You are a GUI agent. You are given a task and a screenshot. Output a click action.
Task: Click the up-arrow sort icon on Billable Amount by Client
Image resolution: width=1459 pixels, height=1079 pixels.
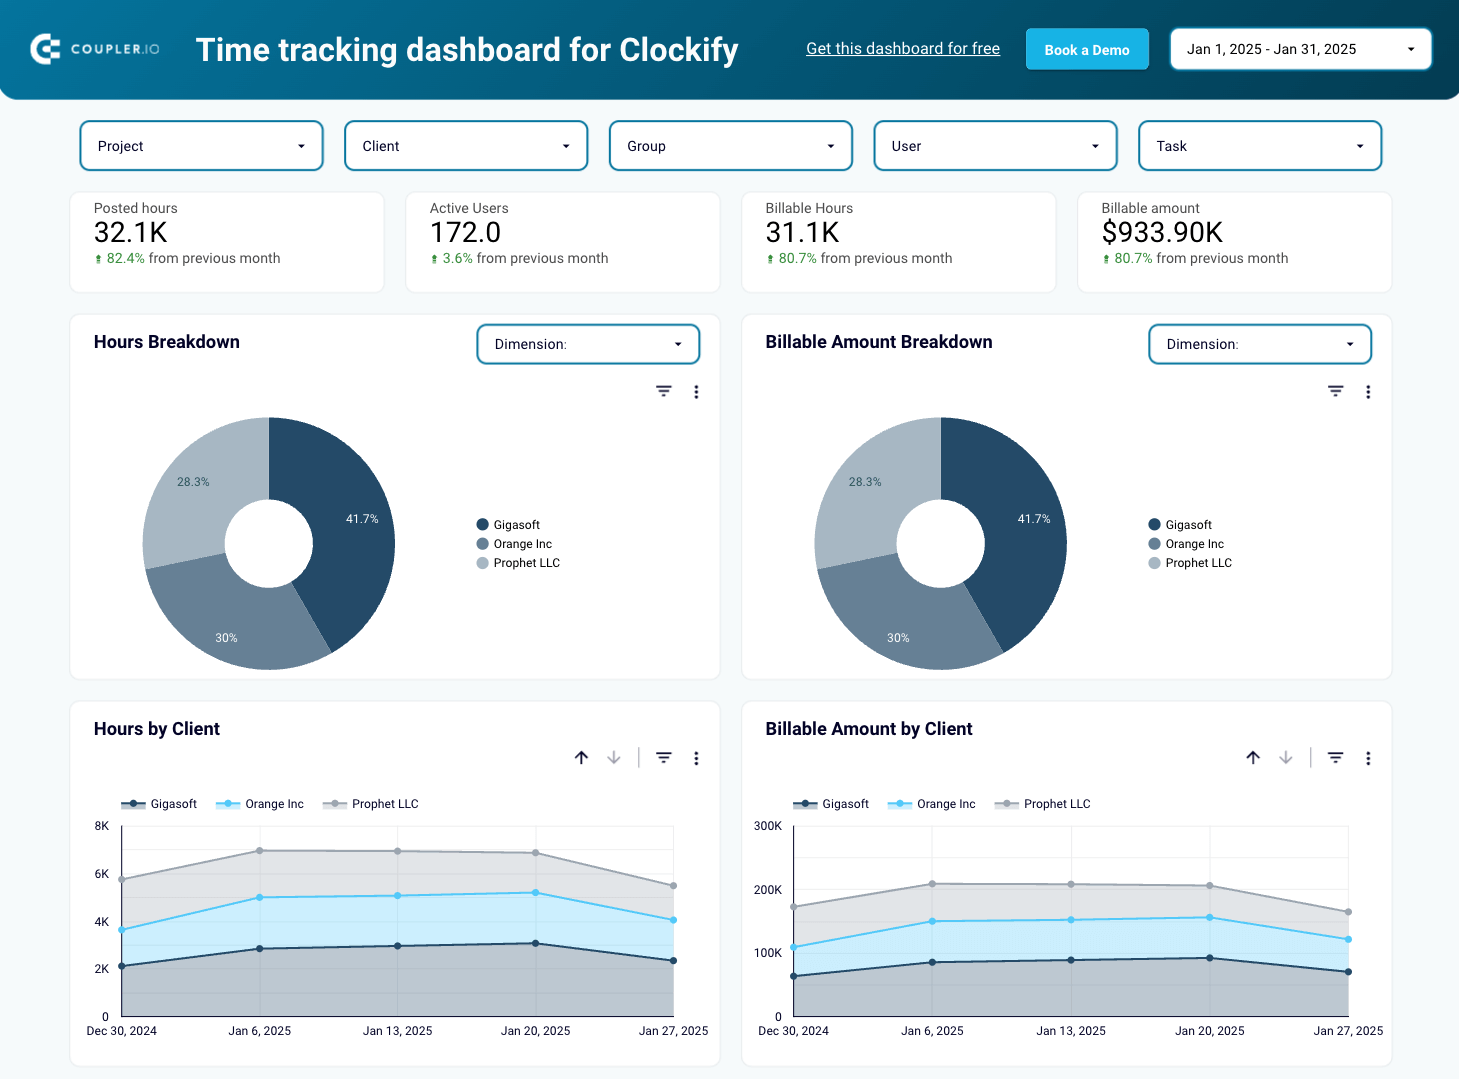point(1253,757)
